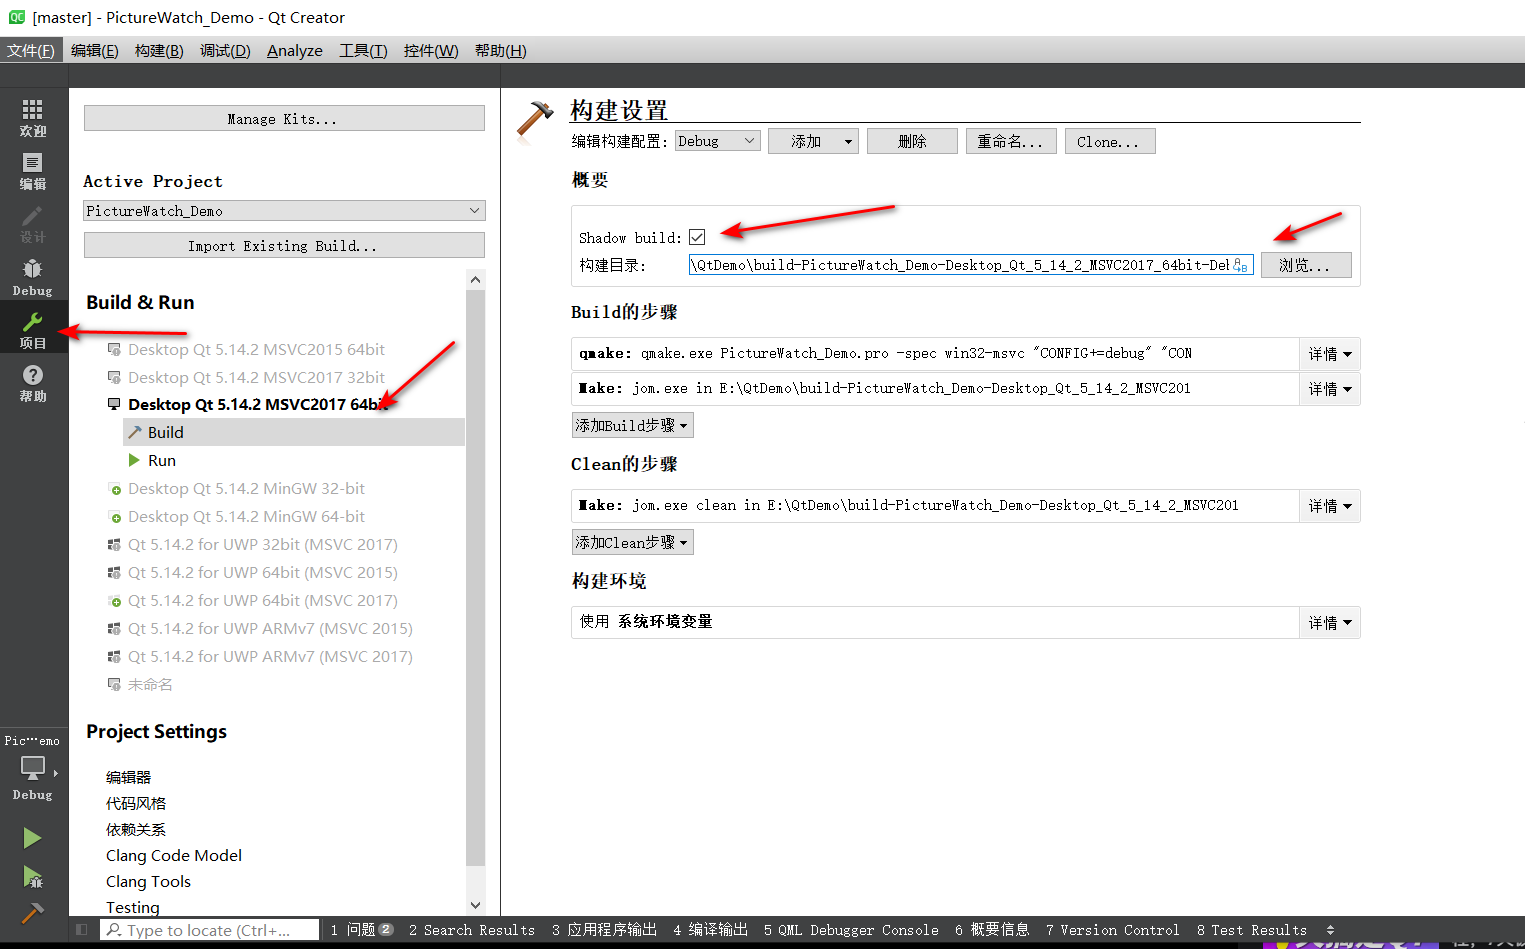This screenshot has height=949, width=1525.
Task: Expand 详情 details for the clean Make step
Action: tap(1330, 506)
